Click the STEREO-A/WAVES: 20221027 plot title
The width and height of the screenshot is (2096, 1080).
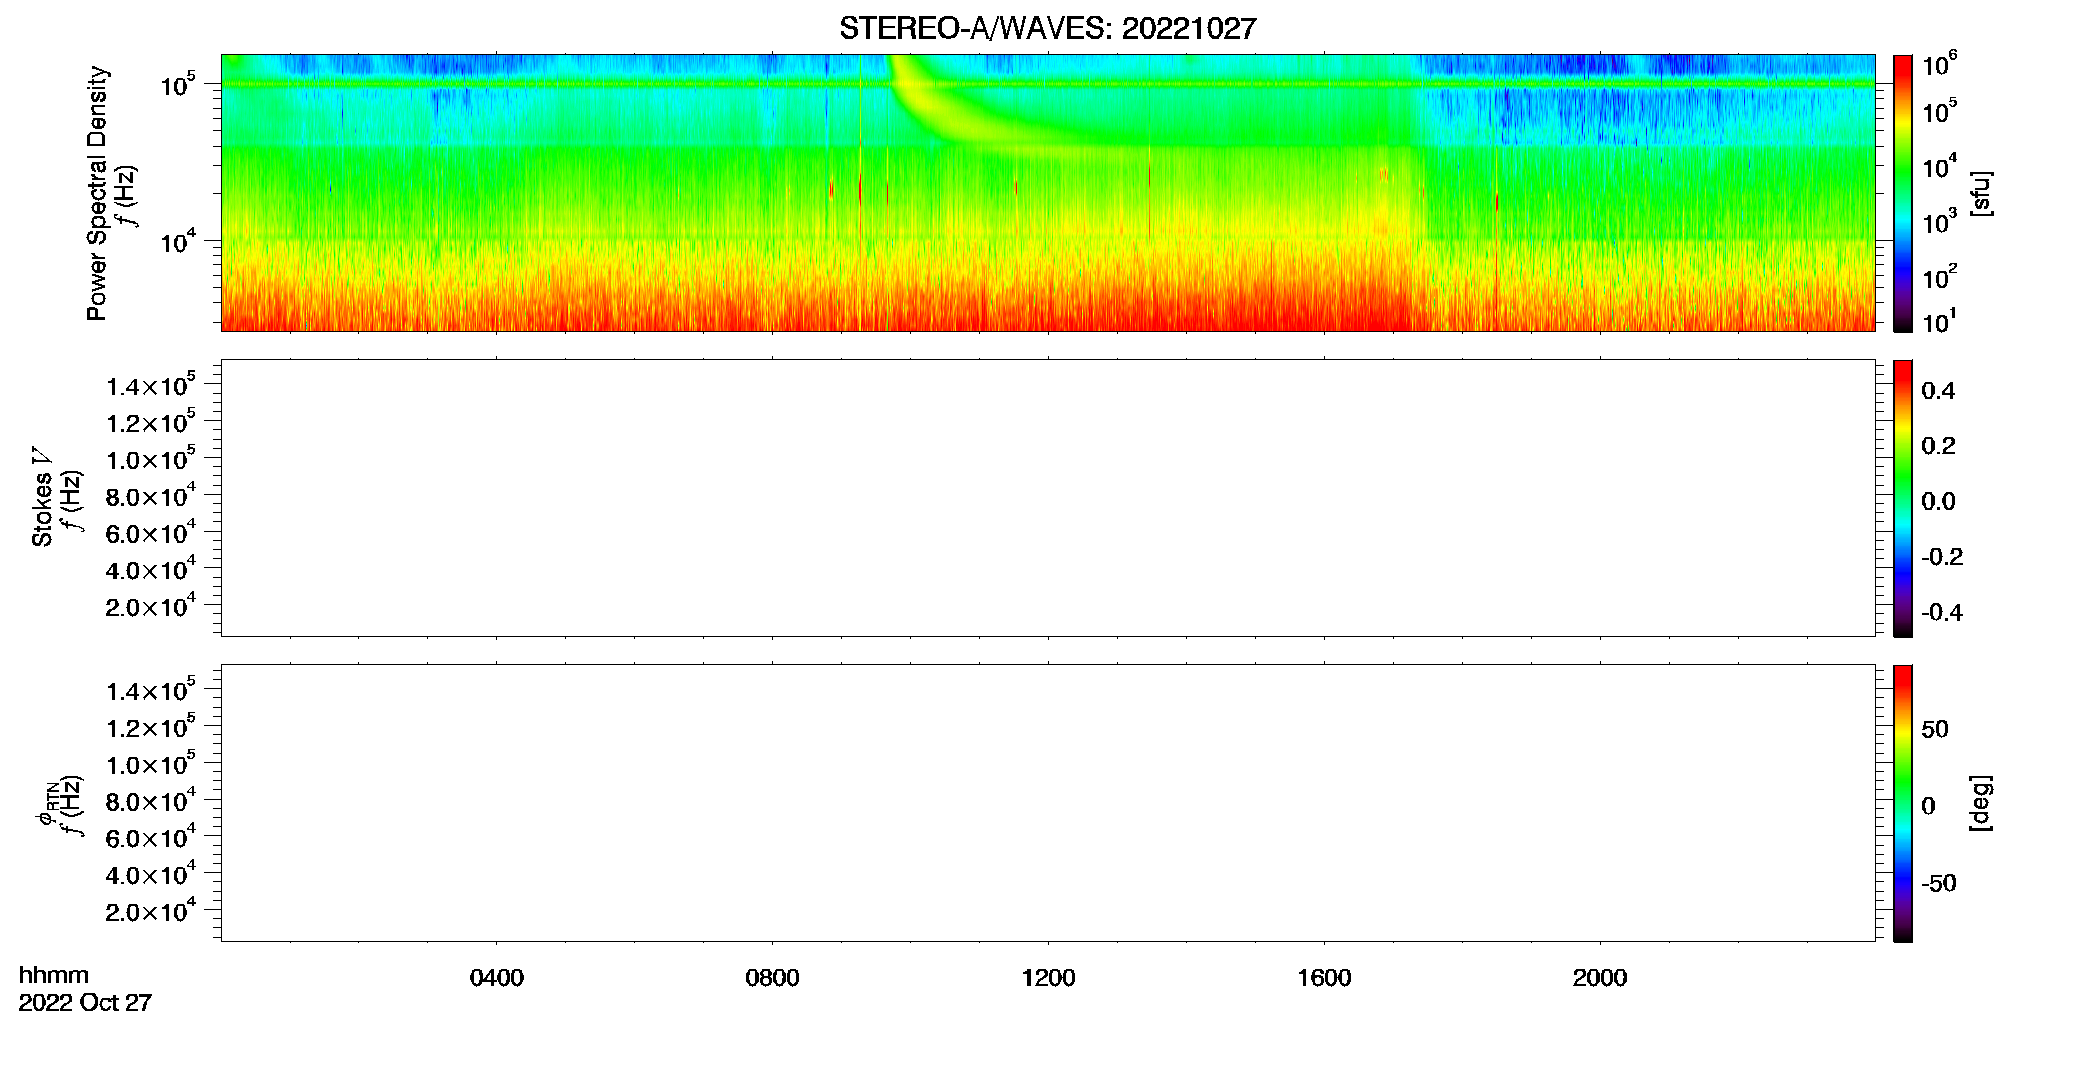1047,29
